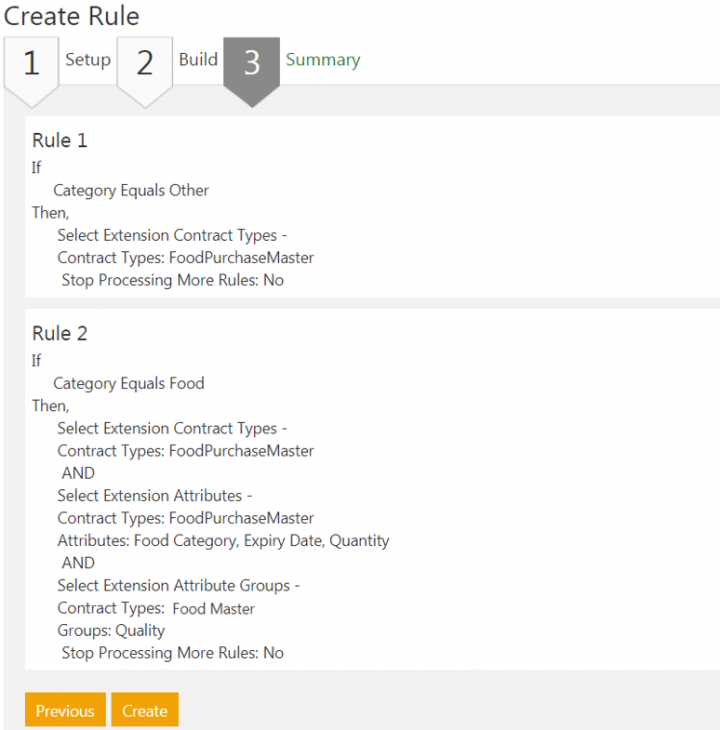This screenshot has height=730, width=720.
Task: Select Rule 1 'Contract Types: FoodPurchaseMaster' line
Action: coord(186,258)
